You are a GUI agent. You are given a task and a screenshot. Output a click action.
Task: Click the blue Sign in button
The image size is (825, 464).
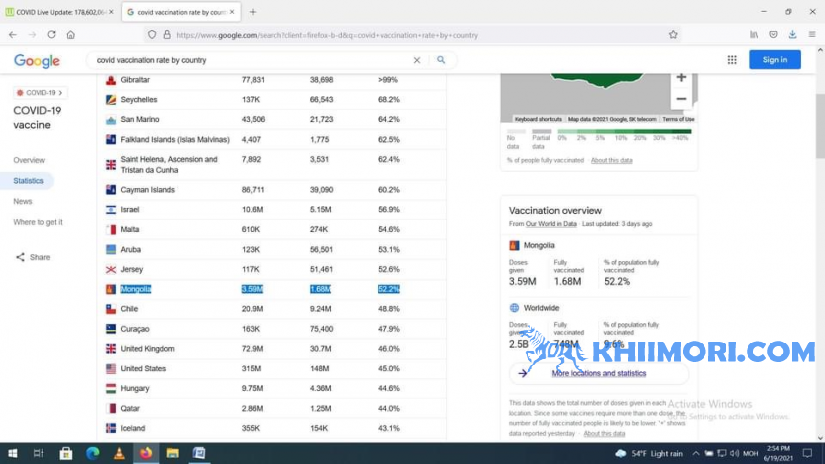(x=774, y=59)
